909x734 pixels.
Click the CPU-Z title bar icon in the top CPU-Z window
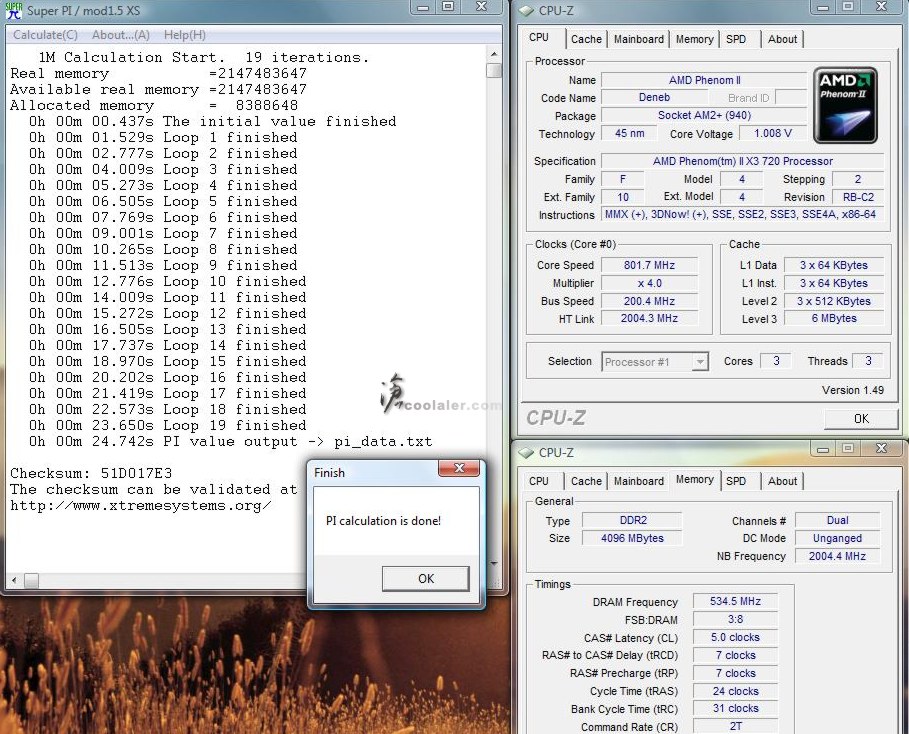coord(525,10)
